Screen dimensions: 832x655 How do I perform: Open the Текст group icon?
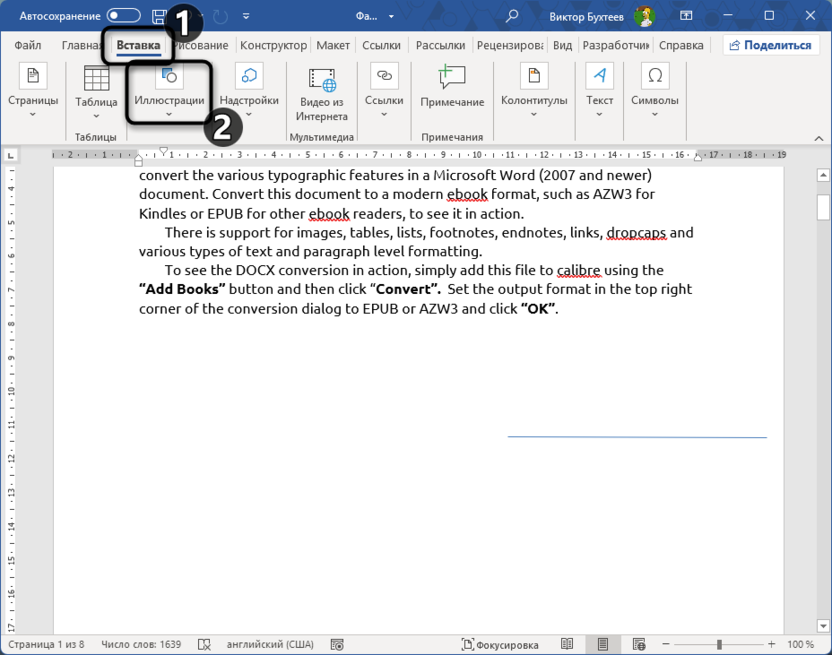click(600, 78)
